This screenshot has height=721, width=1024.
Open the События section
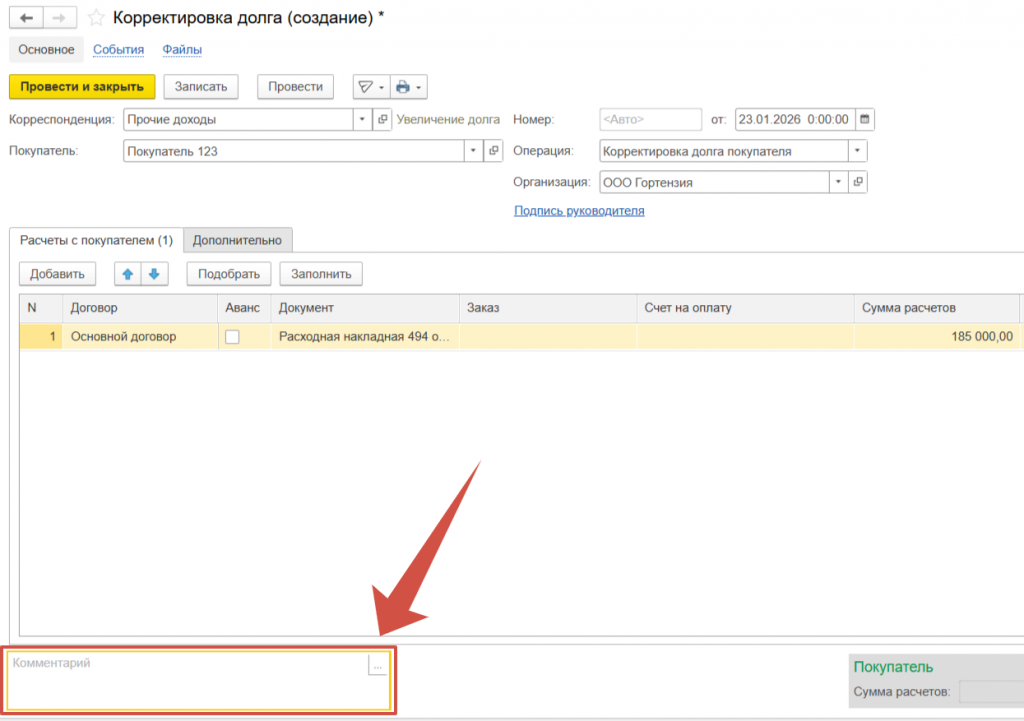[x=118, y=49]
